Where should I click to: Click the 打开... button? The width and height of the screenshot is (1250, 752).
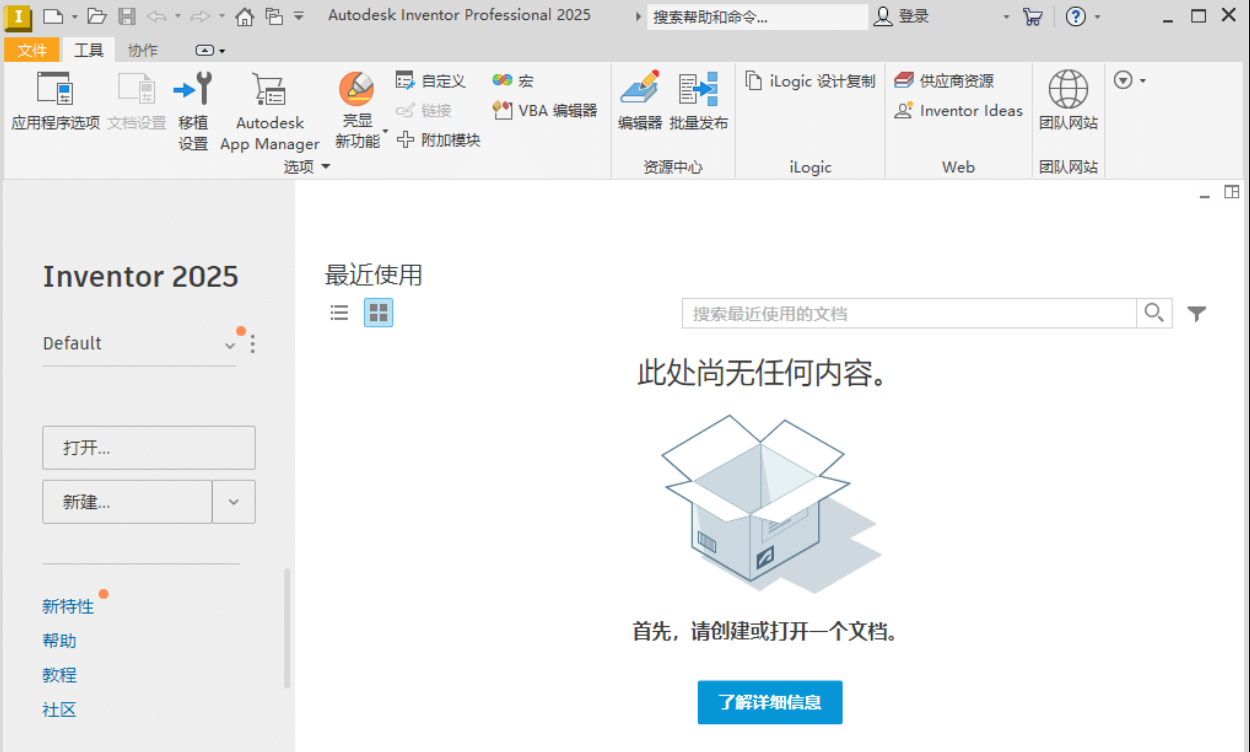pos(149,448)
